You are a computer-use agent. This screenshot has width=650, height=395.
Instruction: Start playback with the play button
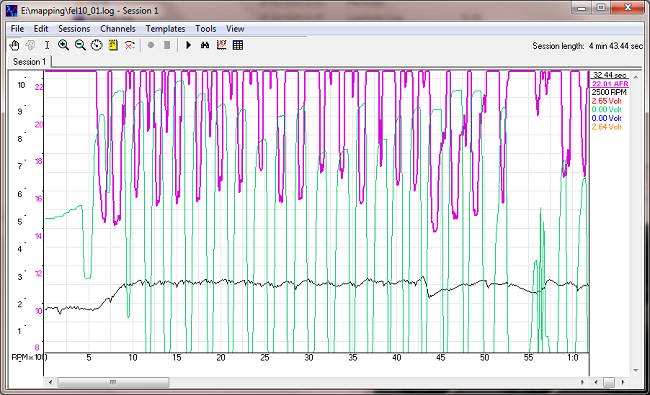point(189,45)
